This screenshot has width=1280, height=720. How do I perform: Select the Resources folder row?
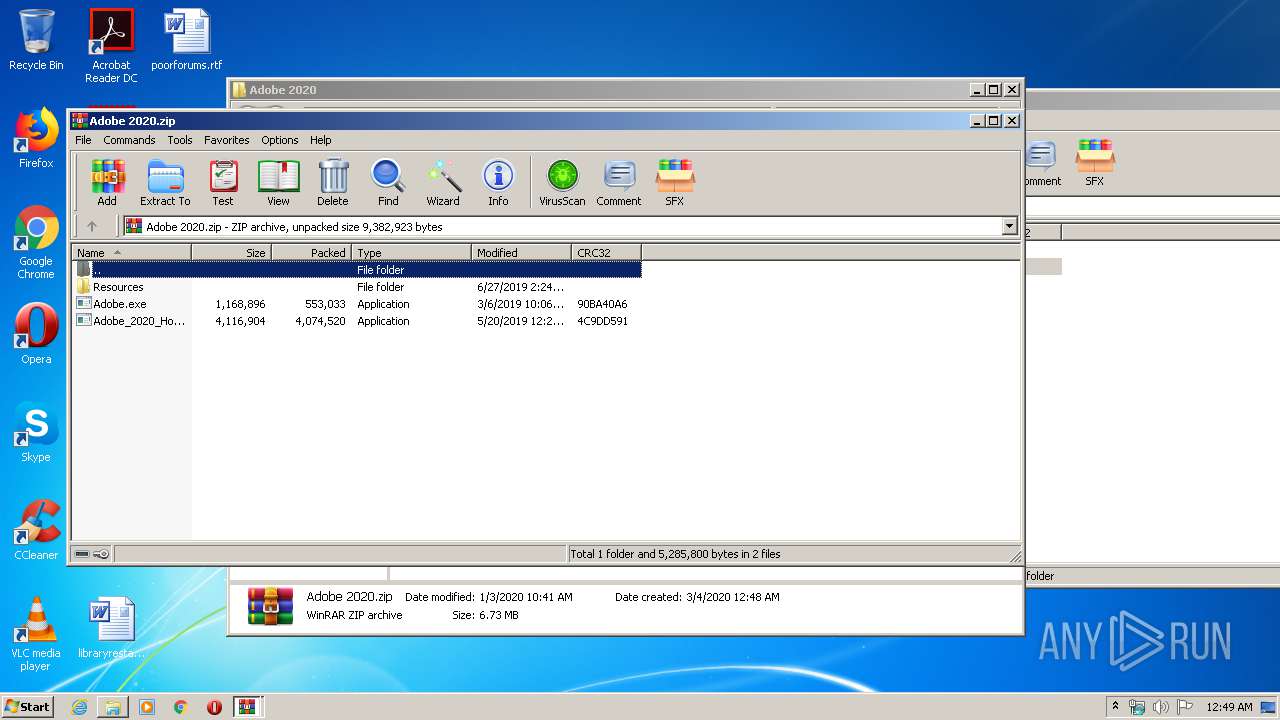click(357, 287)
